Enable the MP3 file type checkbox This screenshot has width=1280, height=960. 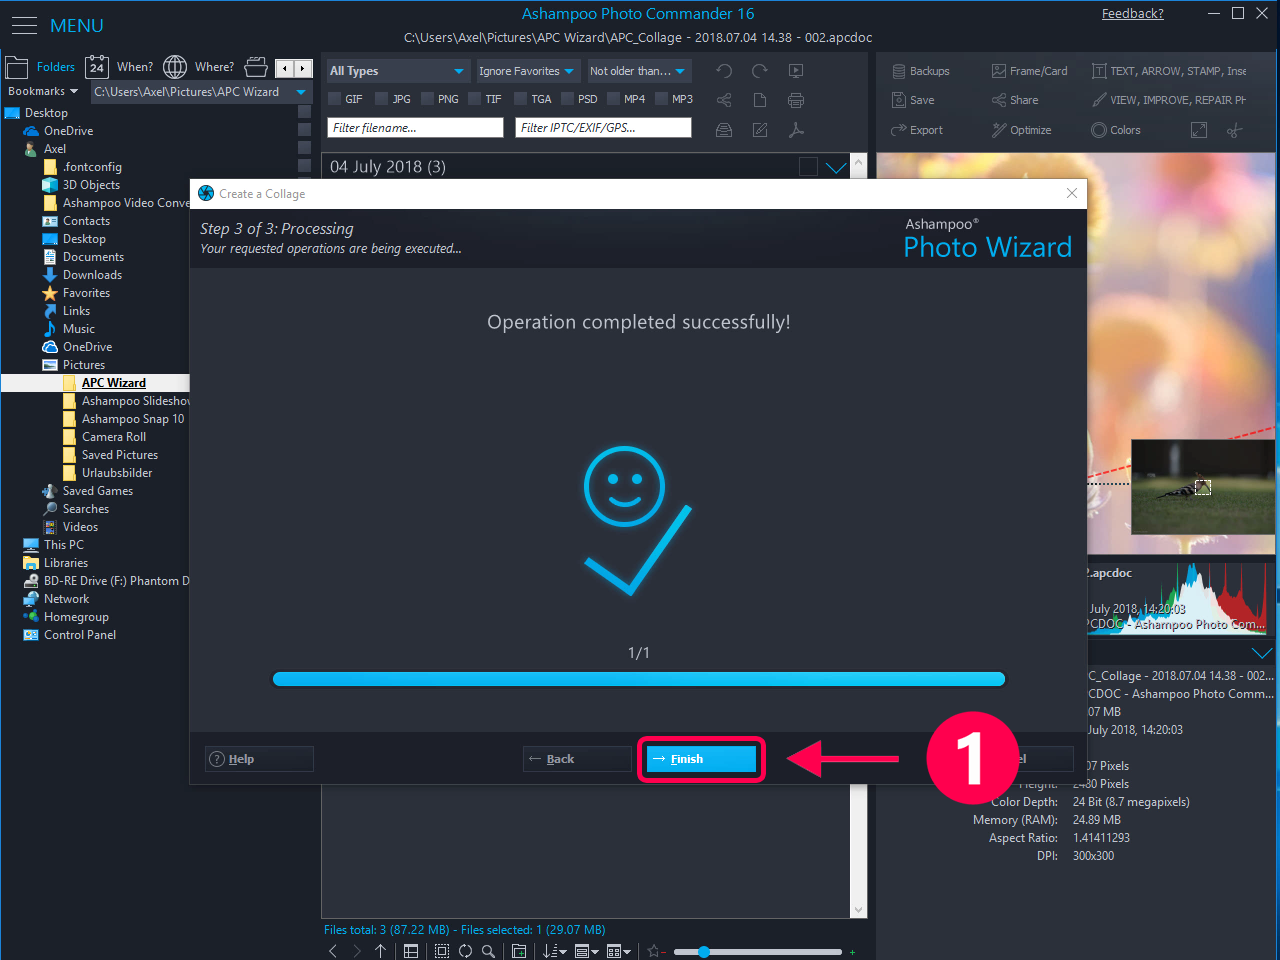[x=662, y=99]
